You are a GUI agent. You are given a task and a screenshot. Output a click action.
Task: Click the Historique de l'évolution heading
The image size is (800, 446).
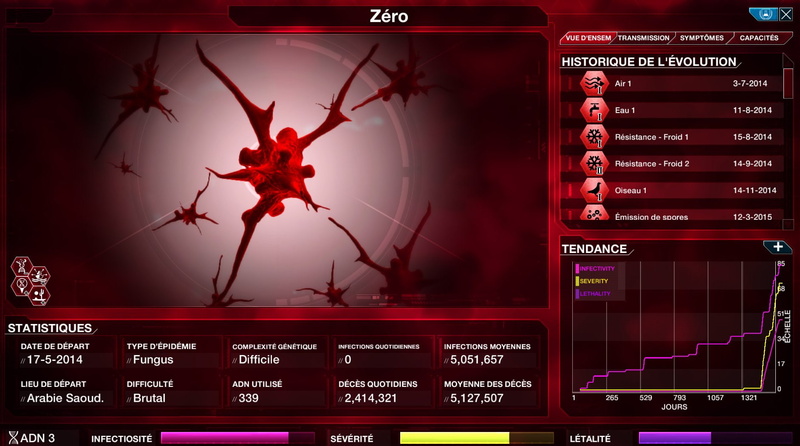click(x=649, y=62)
